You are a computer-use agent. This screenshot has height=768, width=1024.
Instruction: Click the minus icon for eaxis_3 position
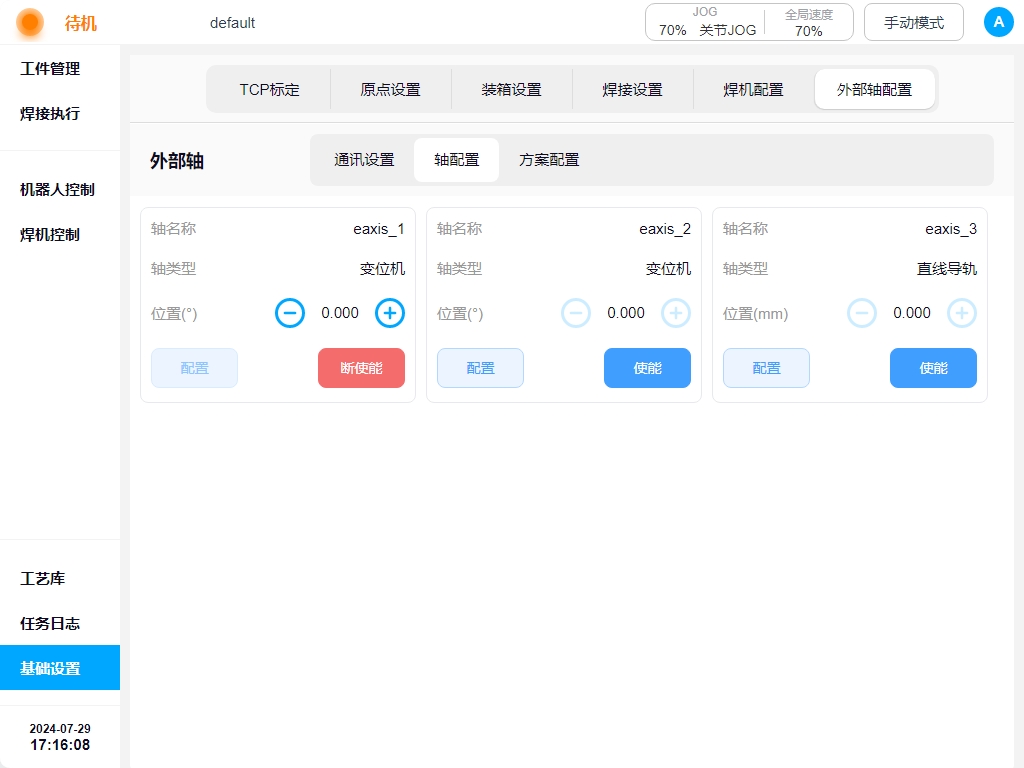click(862, 313)
